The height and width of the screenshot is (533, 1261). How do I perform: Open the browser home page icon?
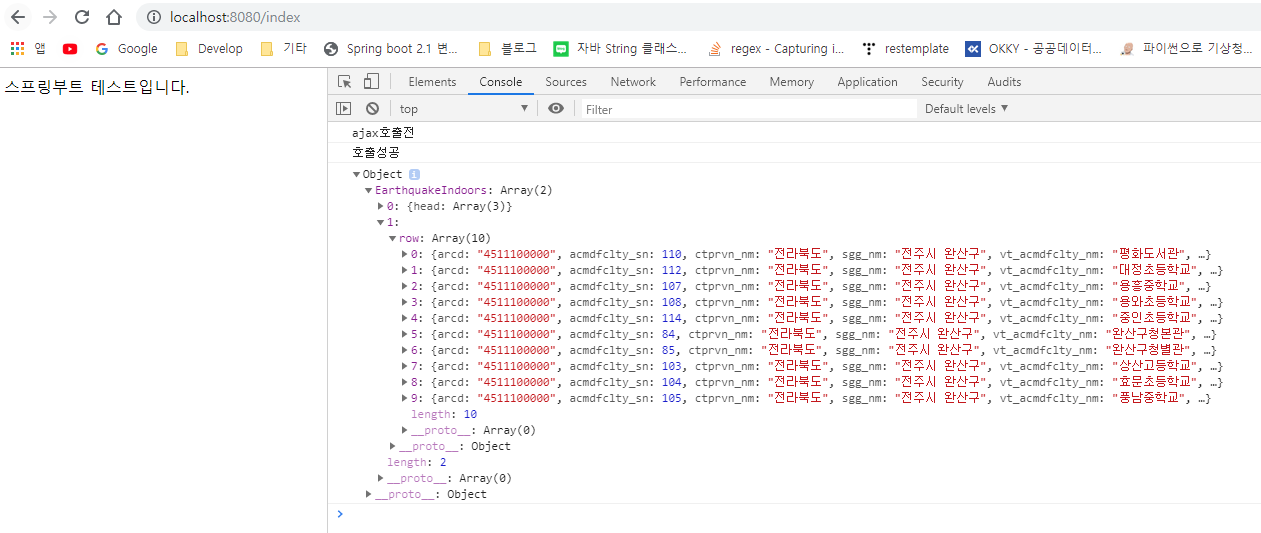pos(114,17)
